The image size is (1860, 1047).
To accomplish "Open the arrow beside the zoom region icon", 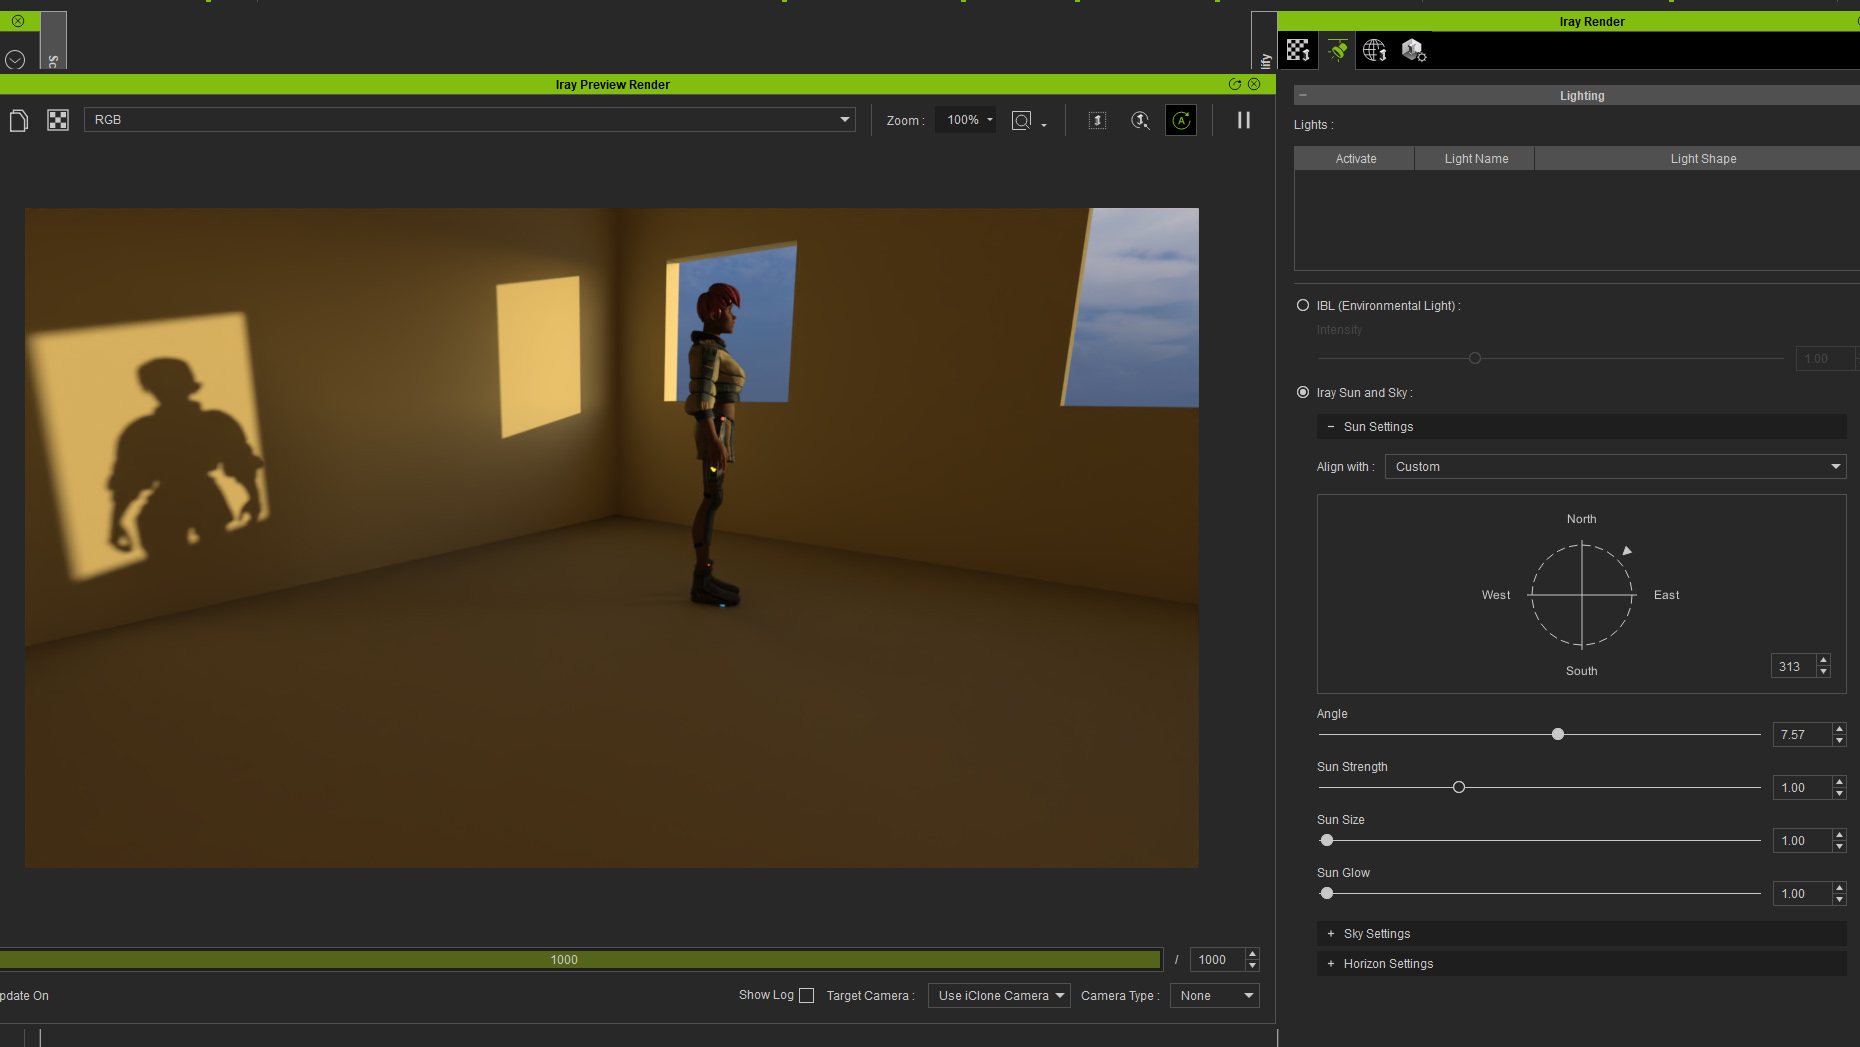I will [x=1044, y=124].
